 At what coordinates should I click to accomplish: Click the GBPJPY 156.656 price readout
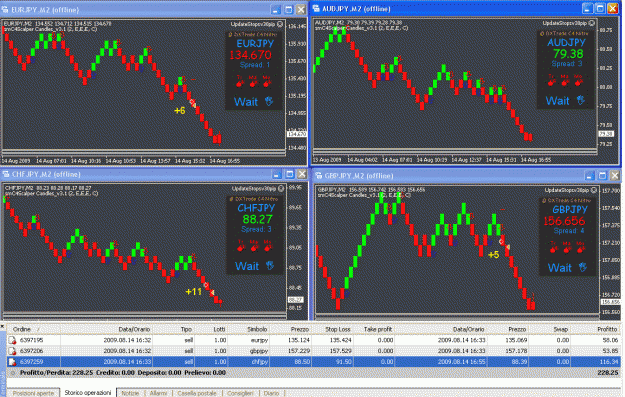564,221
